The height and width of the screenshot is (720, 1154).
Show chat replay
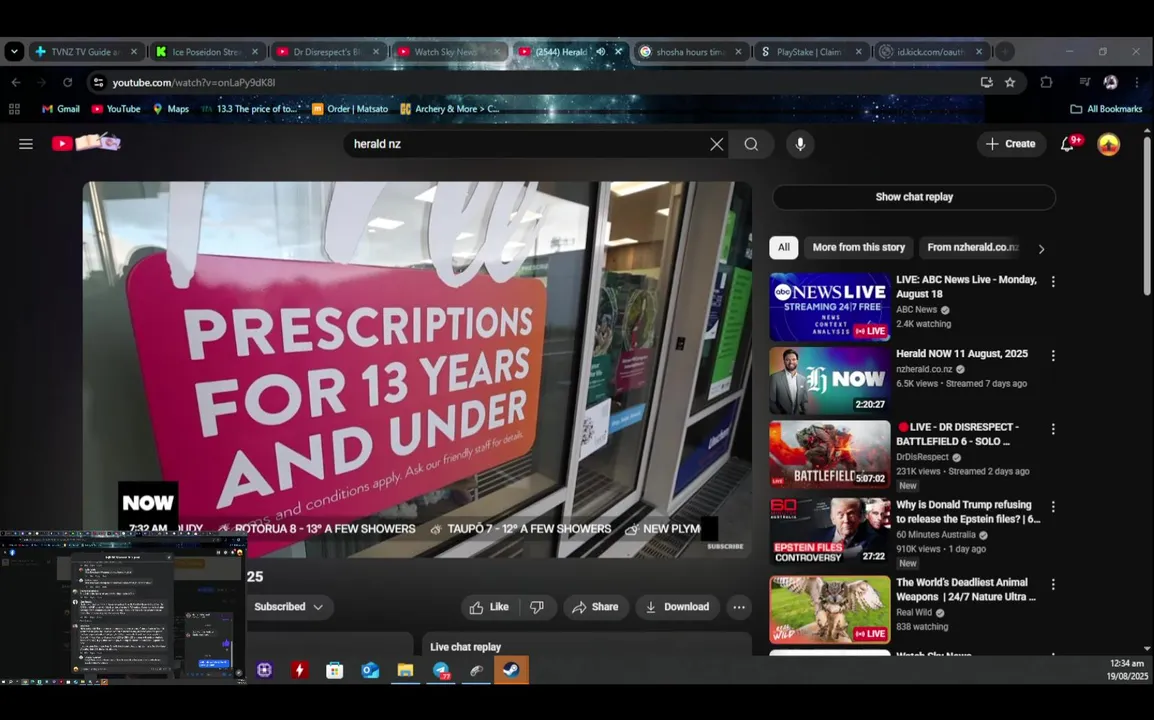pos(914,197)
